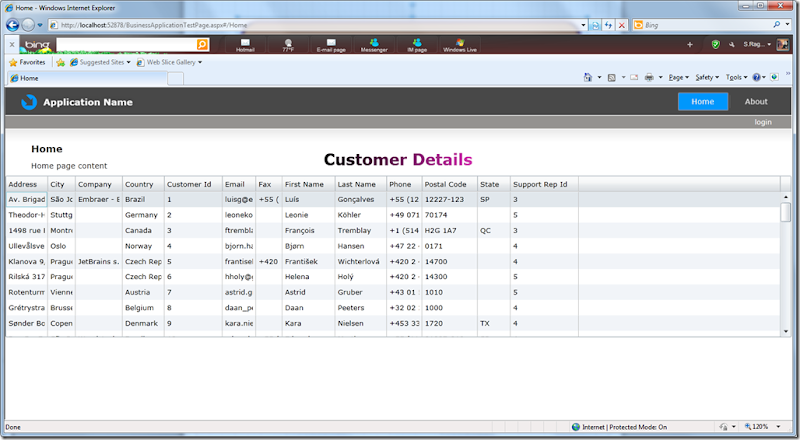This screenshot has width=800, height=440.
Task: Open the recent pages dropdown beside Forward
Action: pyautogui.click(x=40, y=25)
